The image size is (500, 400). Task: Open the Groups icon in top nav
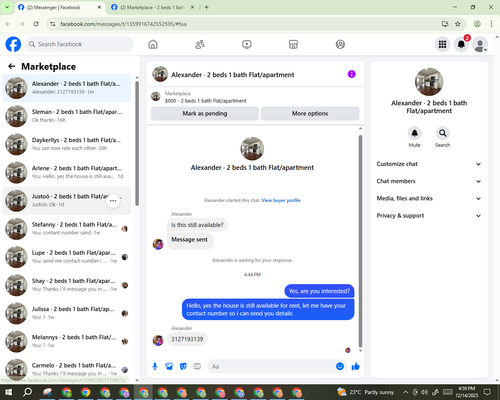340,44
